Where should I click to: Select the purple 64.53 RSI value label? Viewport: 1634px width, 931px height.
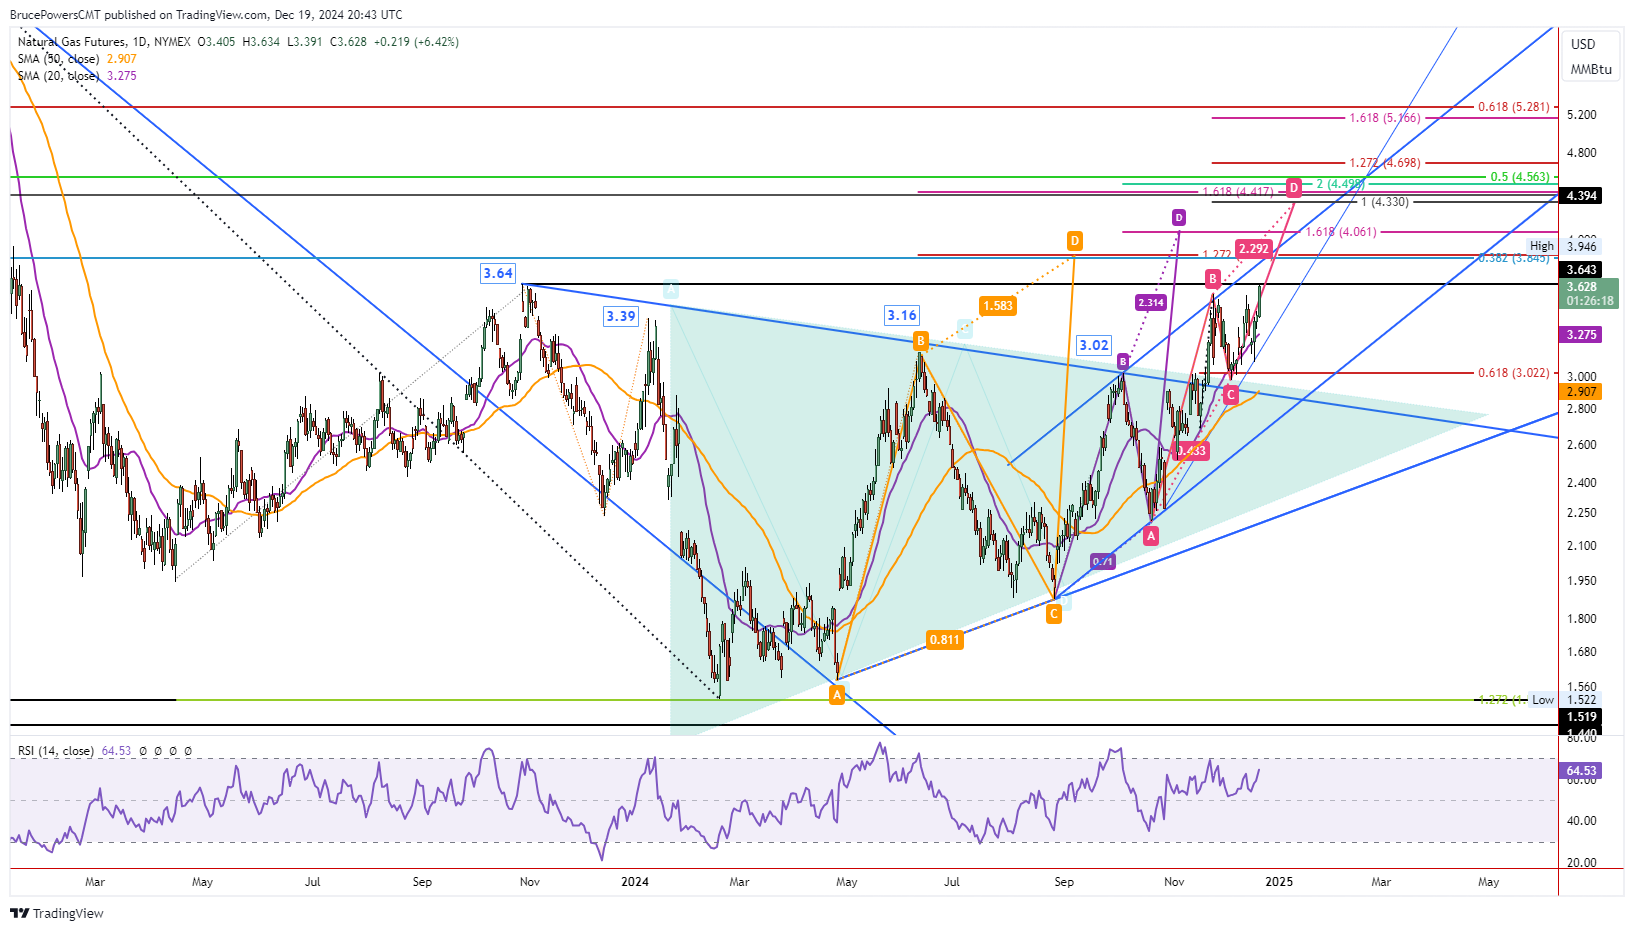point(1581,771)
